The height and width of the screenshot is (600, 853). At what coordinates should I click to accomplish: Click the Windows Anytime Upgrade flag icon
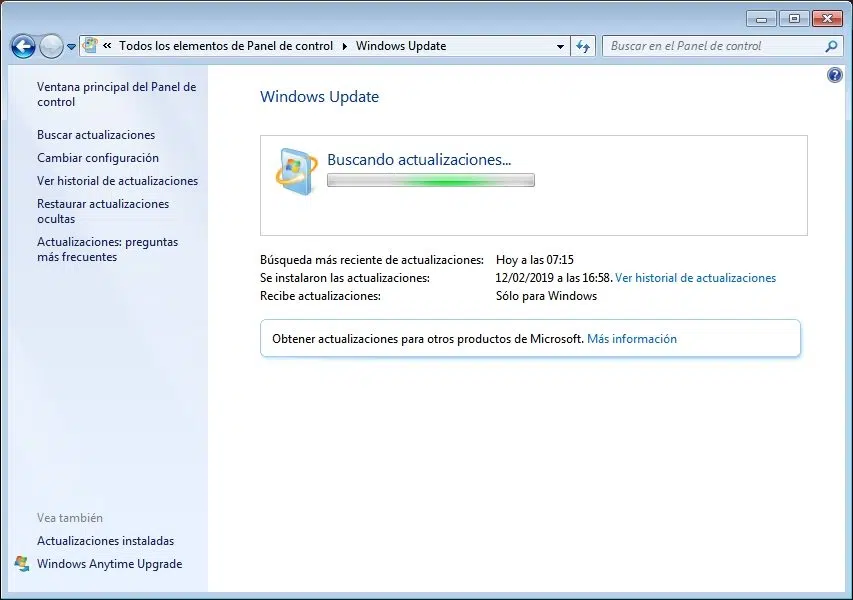click(x=22, y=564)
